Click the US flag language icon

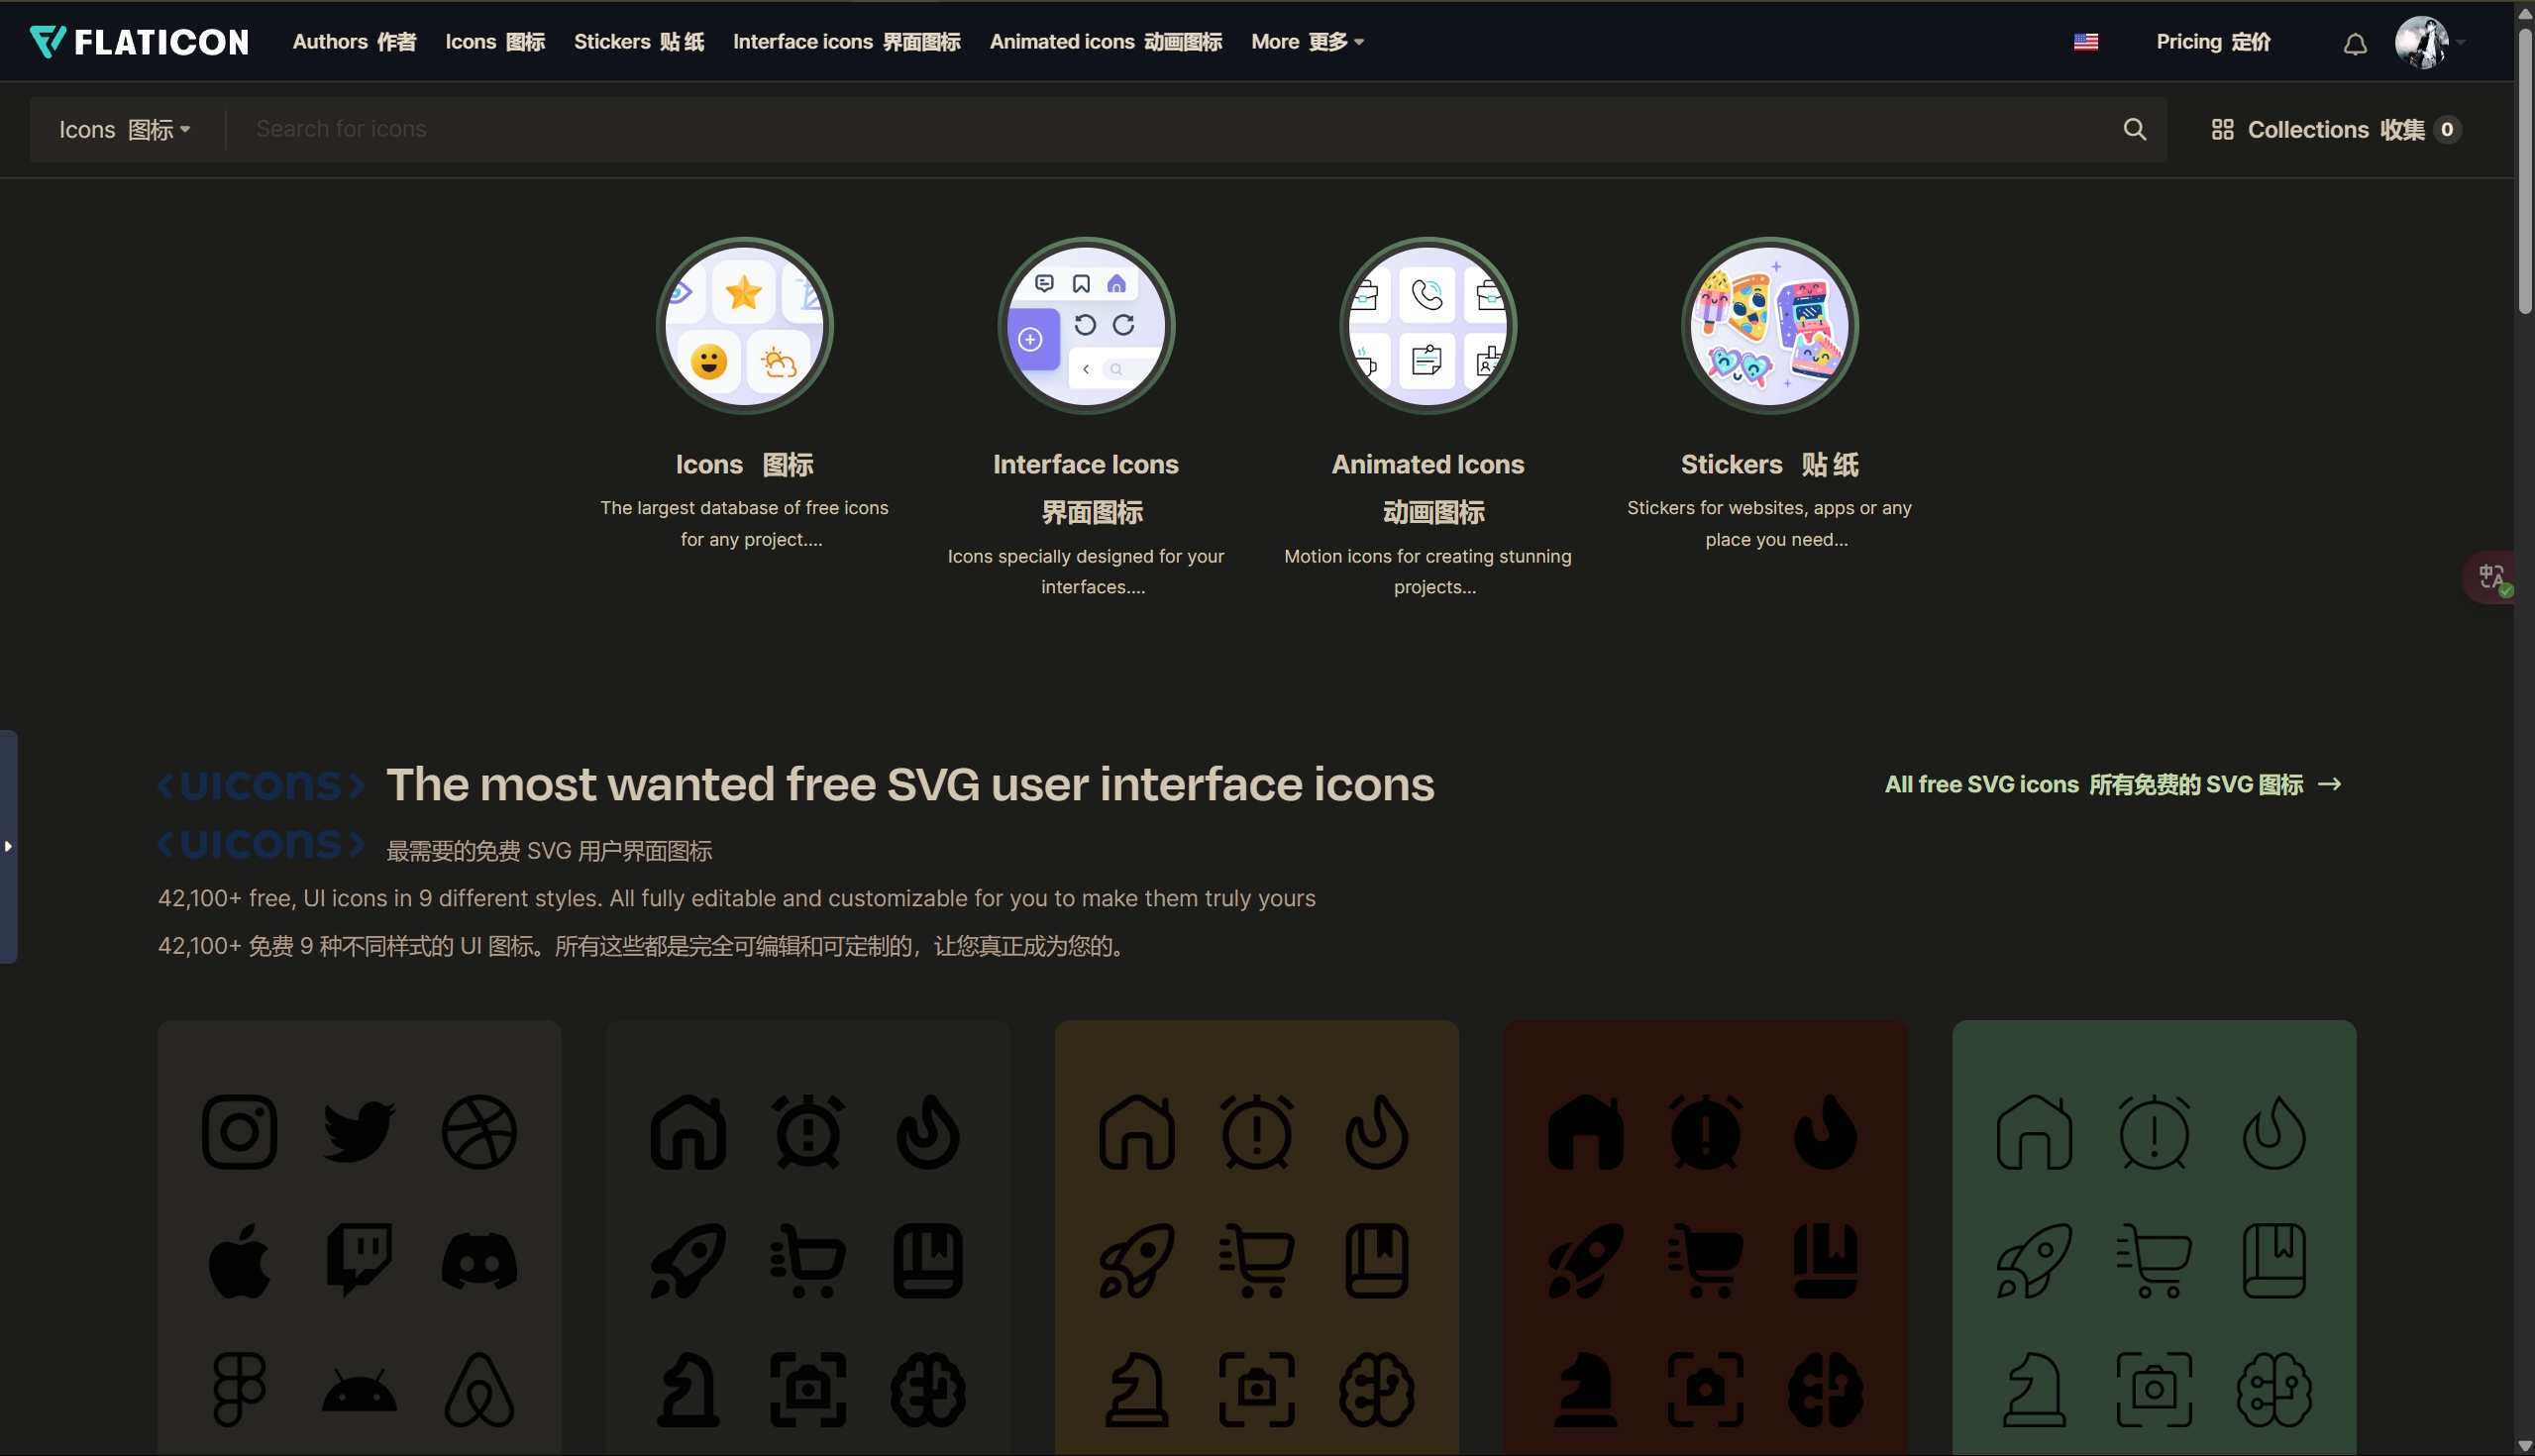pos(2085,42)
